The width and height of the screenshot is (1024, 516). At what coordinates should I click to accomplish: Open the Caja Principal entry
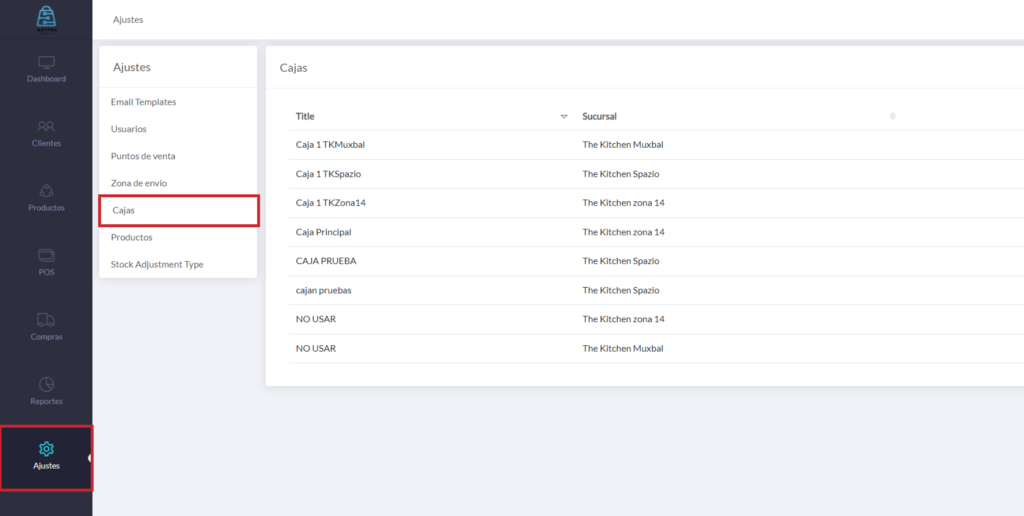[x=323, y=232]
